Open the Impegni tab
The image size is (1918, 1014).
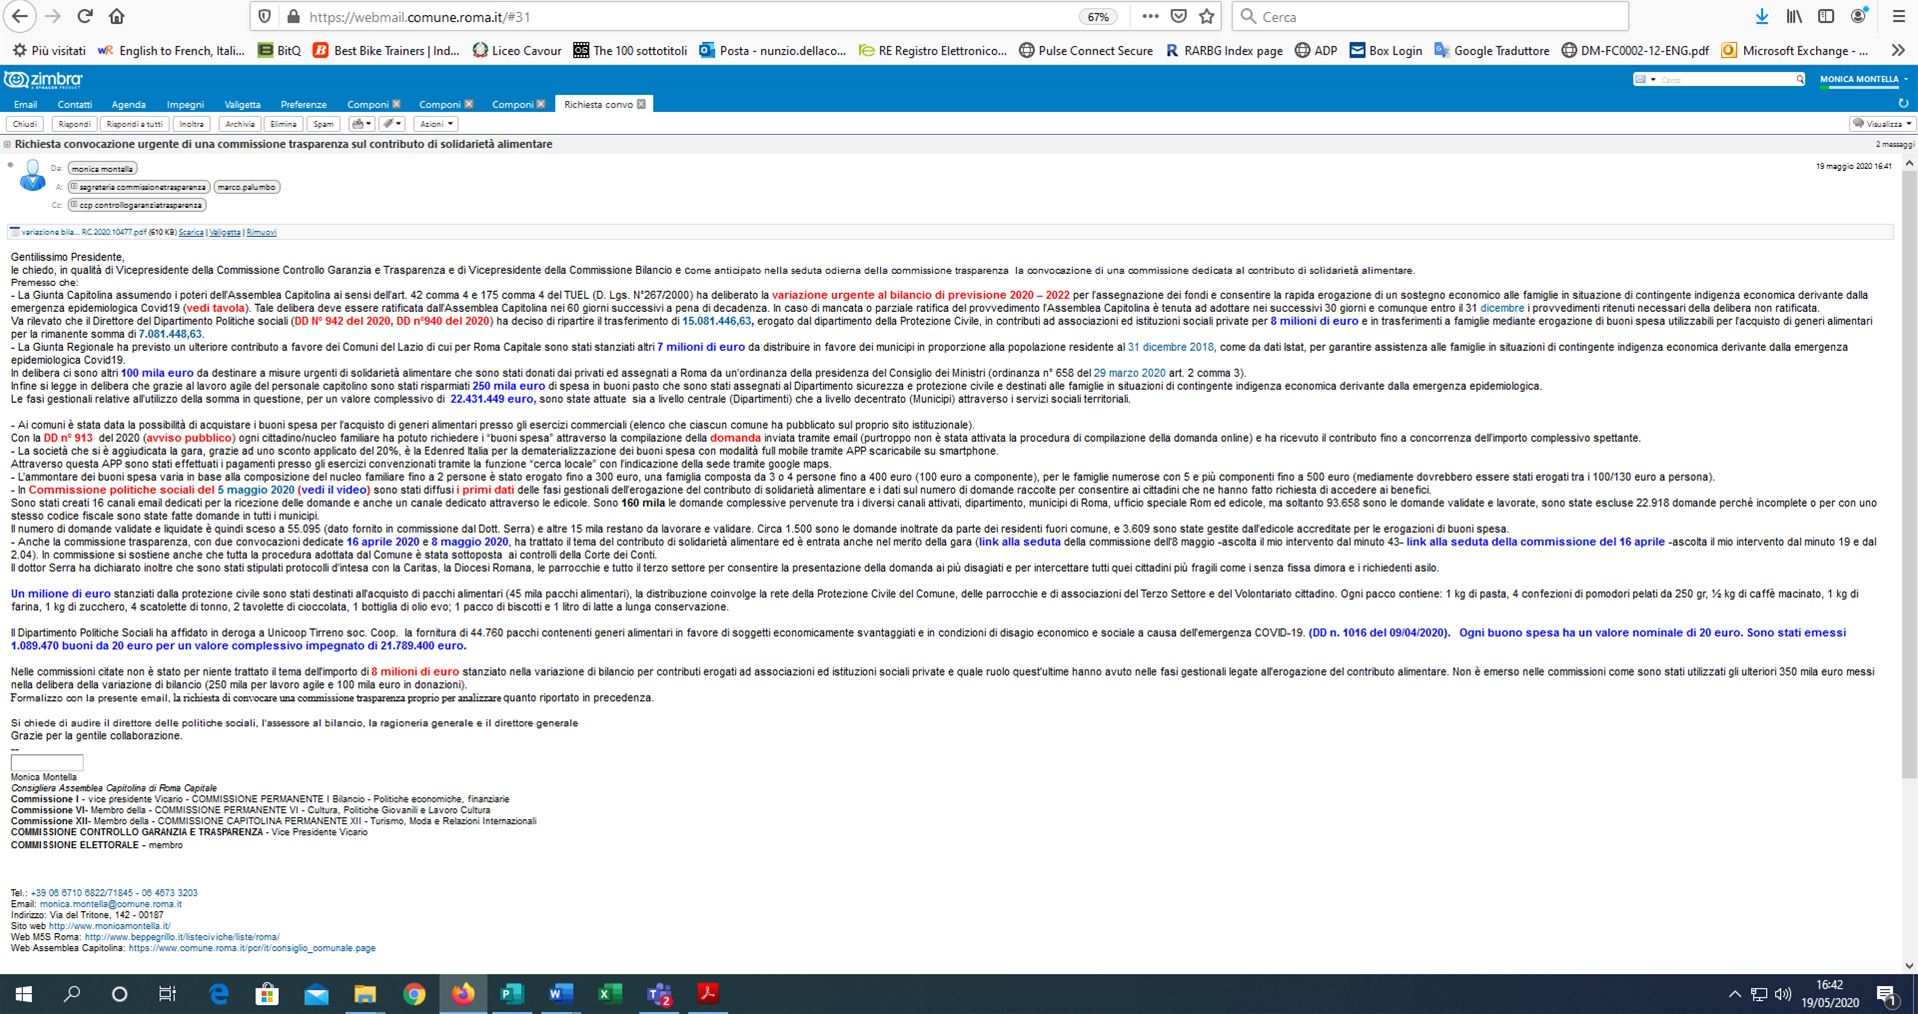(185, 104)
